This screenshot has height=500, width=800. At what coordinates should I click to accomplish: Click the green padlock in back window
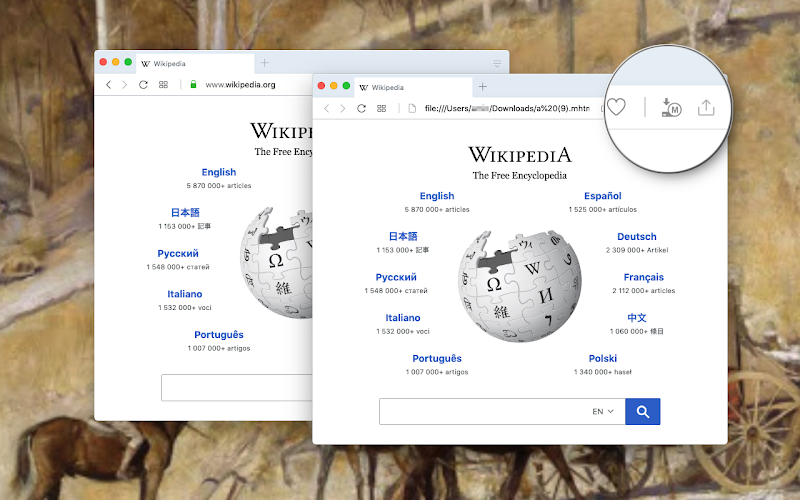coord(193,84)
